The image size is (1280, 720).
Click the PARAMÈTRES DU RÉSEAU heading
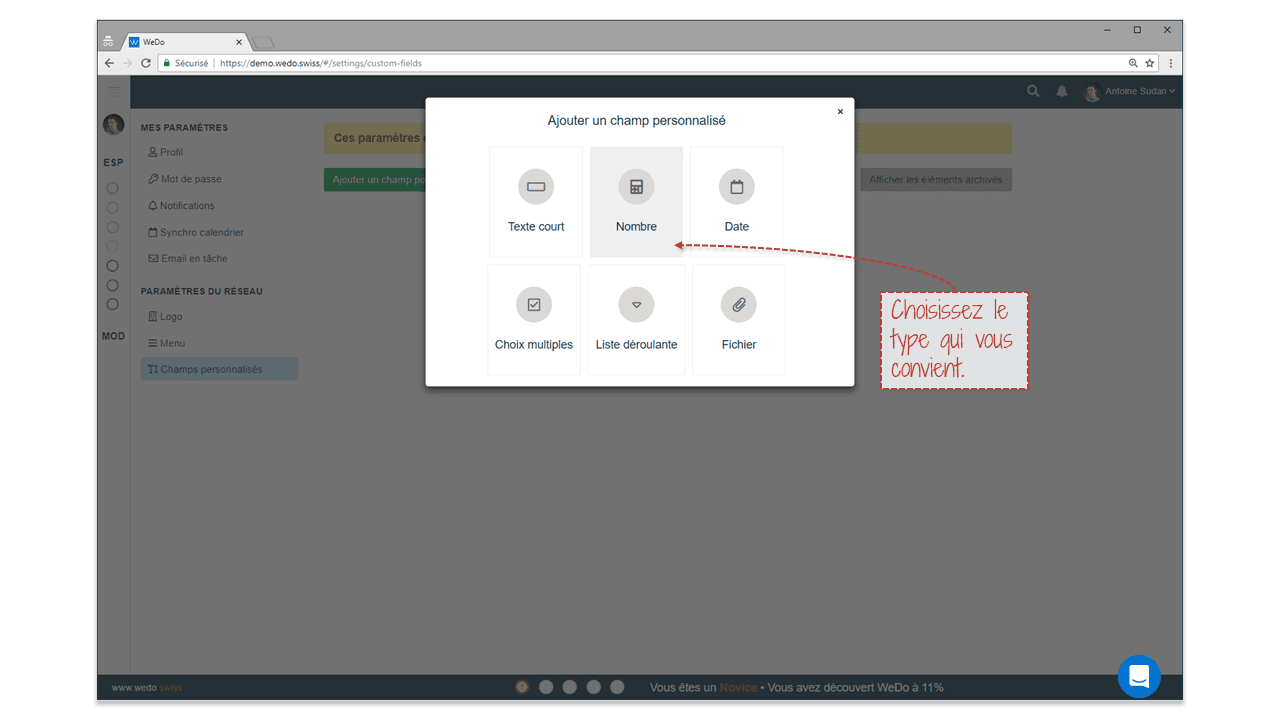click(202, 291)
